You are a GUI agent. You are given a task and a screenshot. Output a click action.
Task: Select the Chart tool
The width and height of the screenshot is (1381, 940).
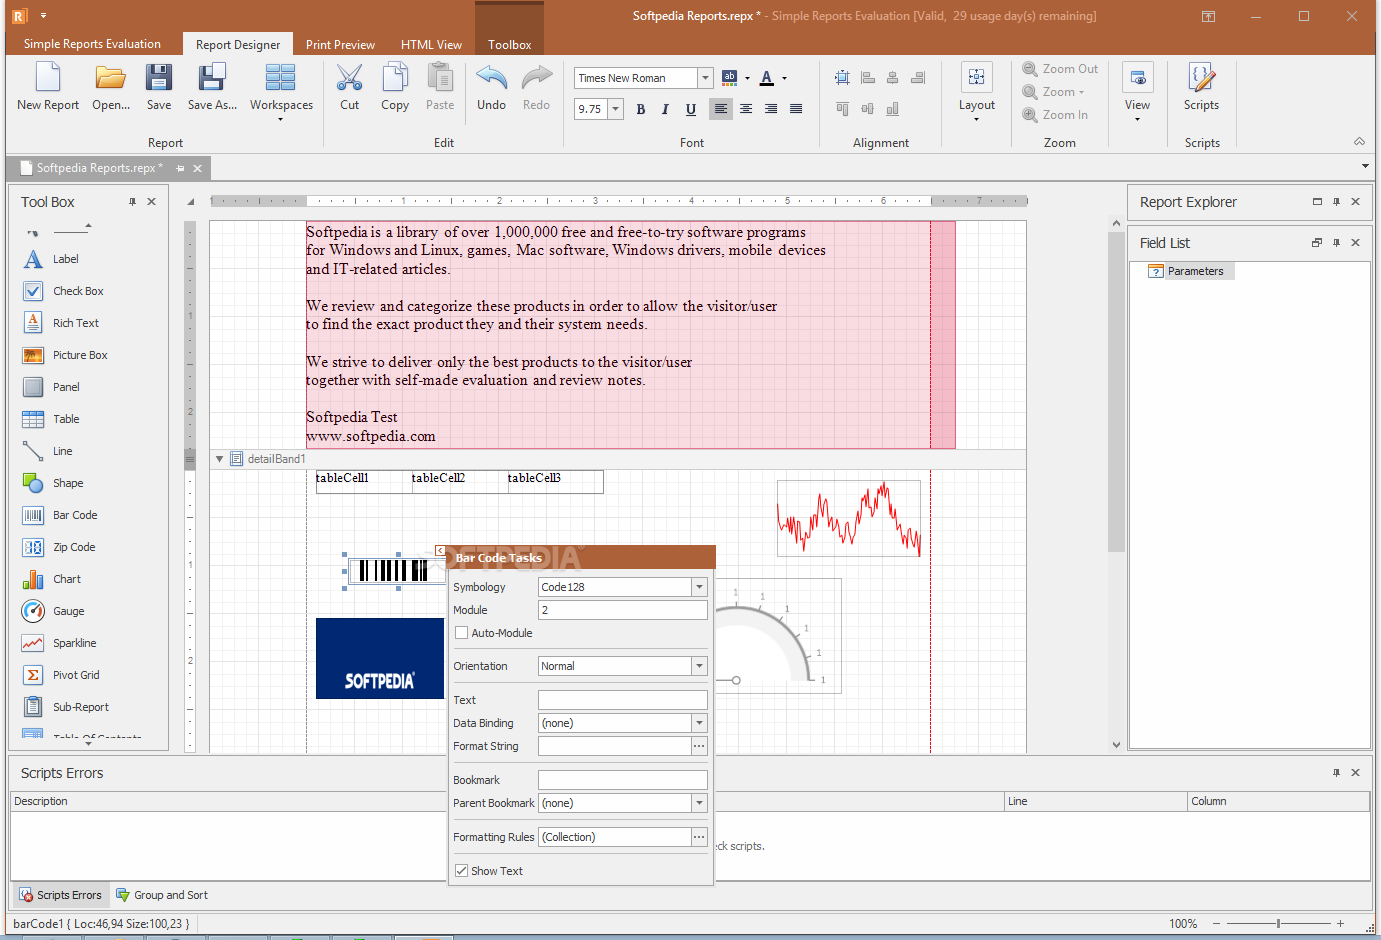(67, 579)
